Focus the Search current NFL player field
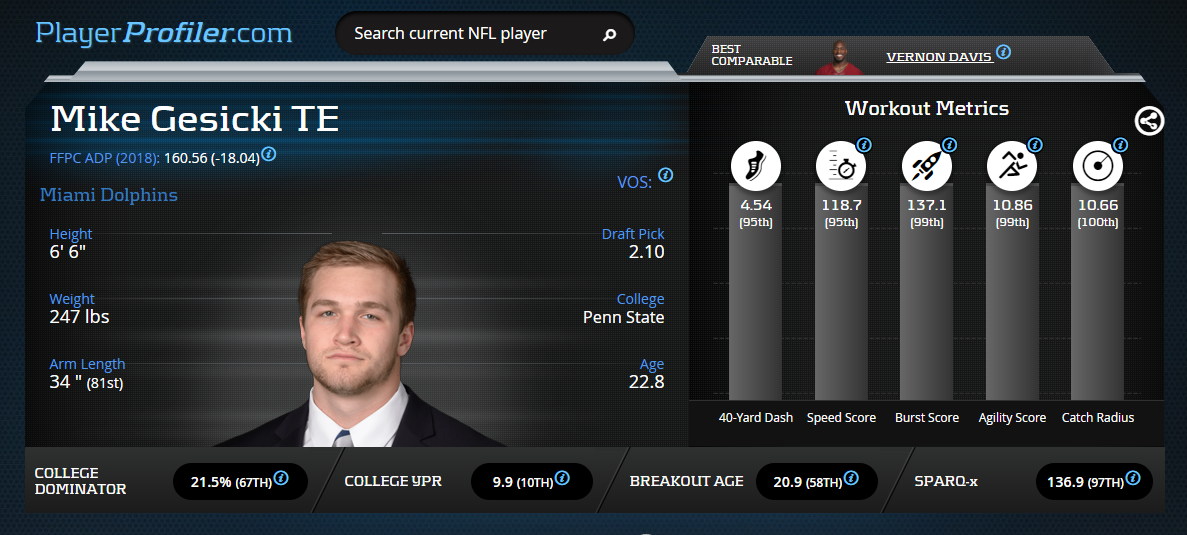The image size is (1187, 535). click(x=470, y=34)
